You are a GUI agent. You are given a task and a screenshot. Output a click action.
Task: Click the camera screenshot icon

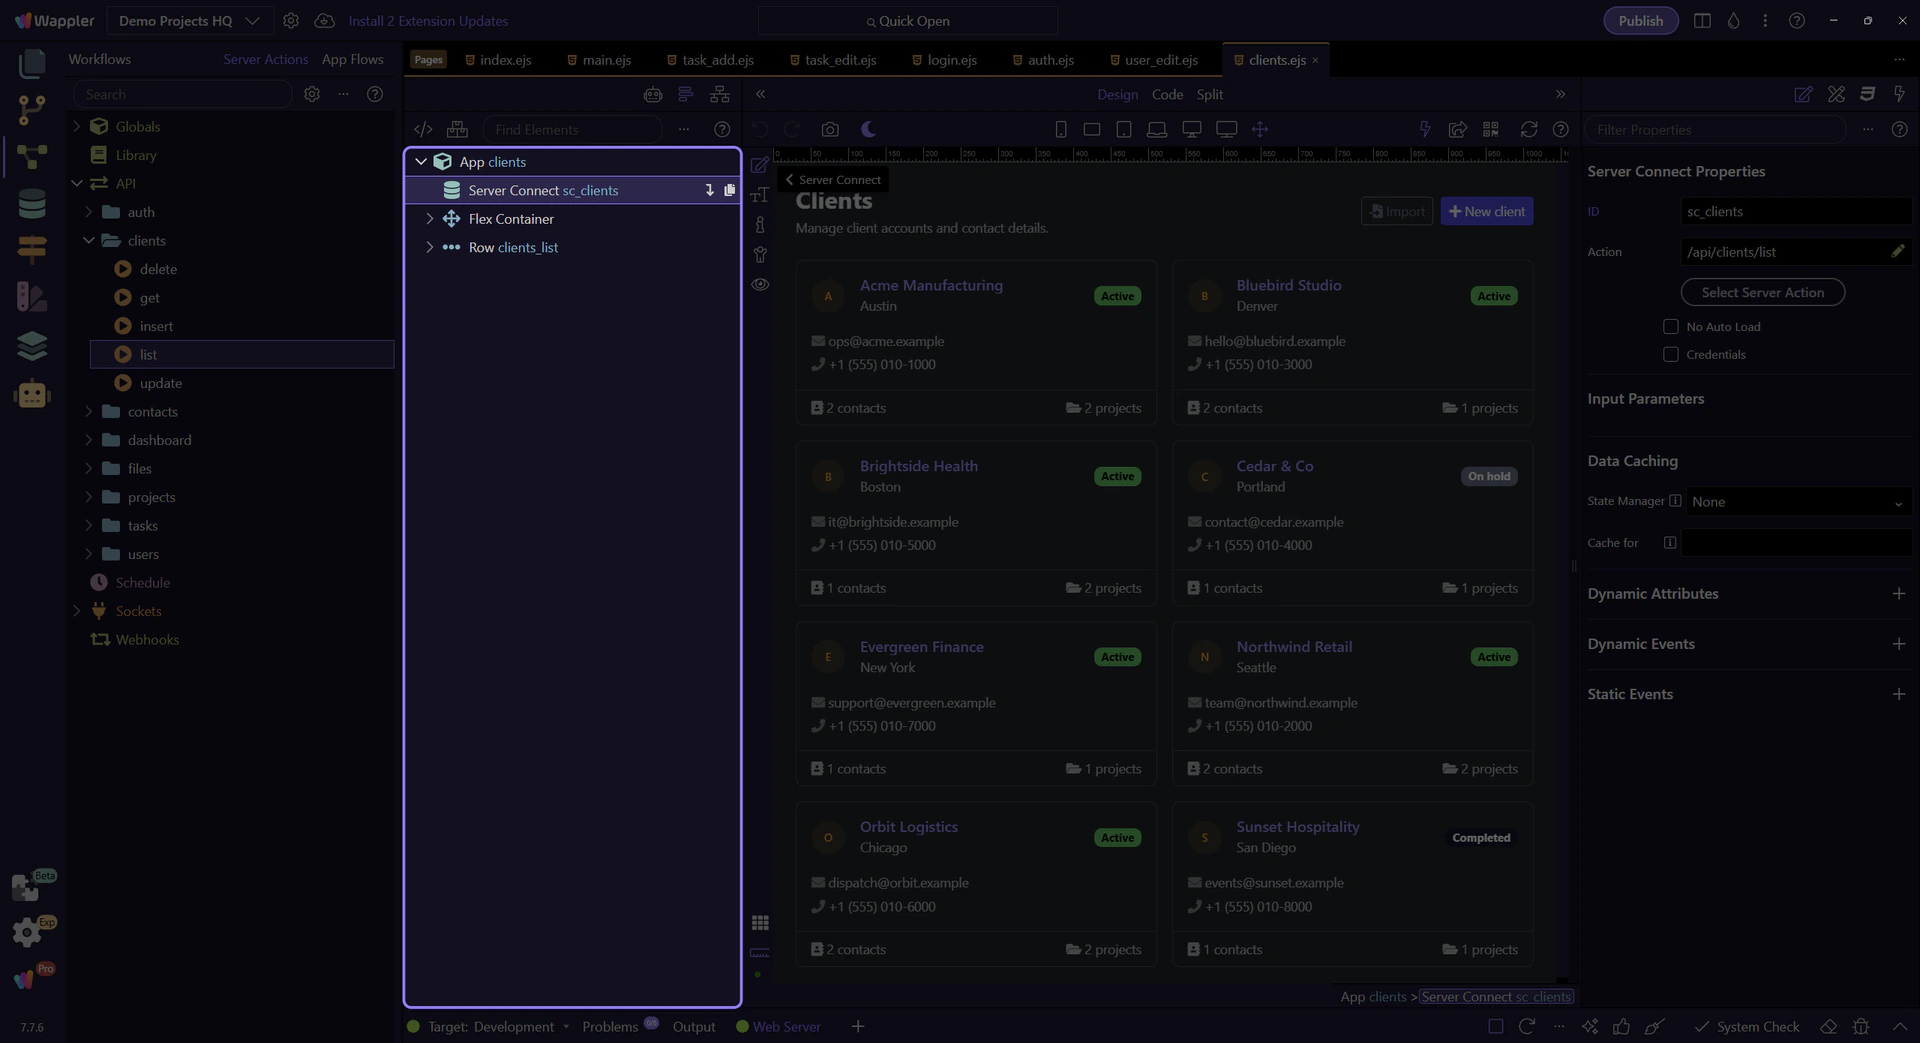tap(830, 129)
